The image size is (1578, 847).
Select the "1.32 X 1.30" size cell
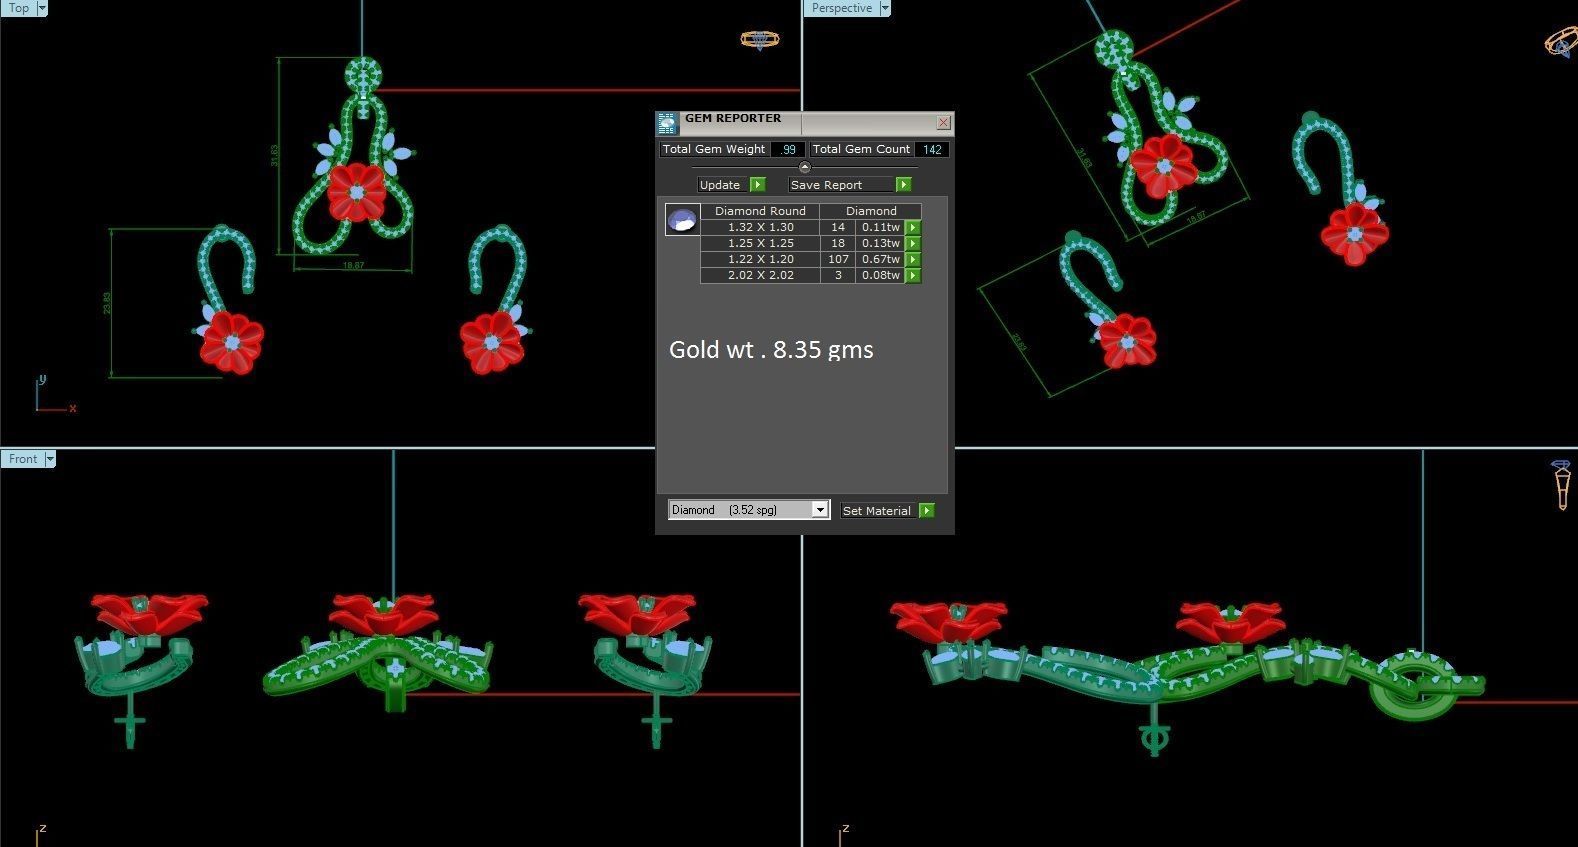(760, 228)
